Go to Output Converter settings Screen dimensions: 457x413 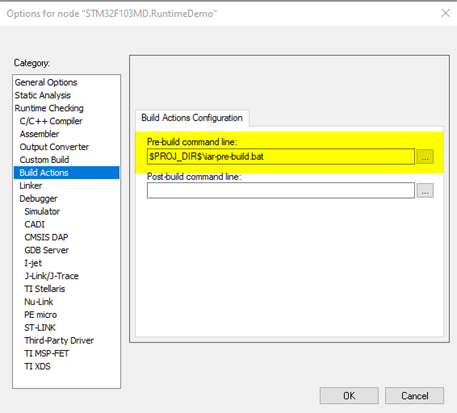tap(54, 147)
